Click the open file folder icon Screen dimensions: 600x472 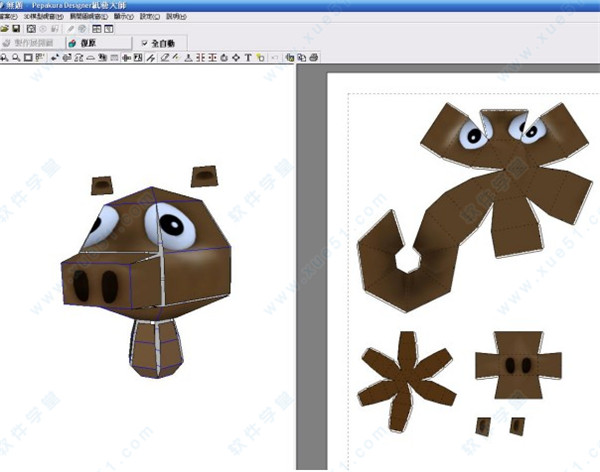tap(5, 30)
